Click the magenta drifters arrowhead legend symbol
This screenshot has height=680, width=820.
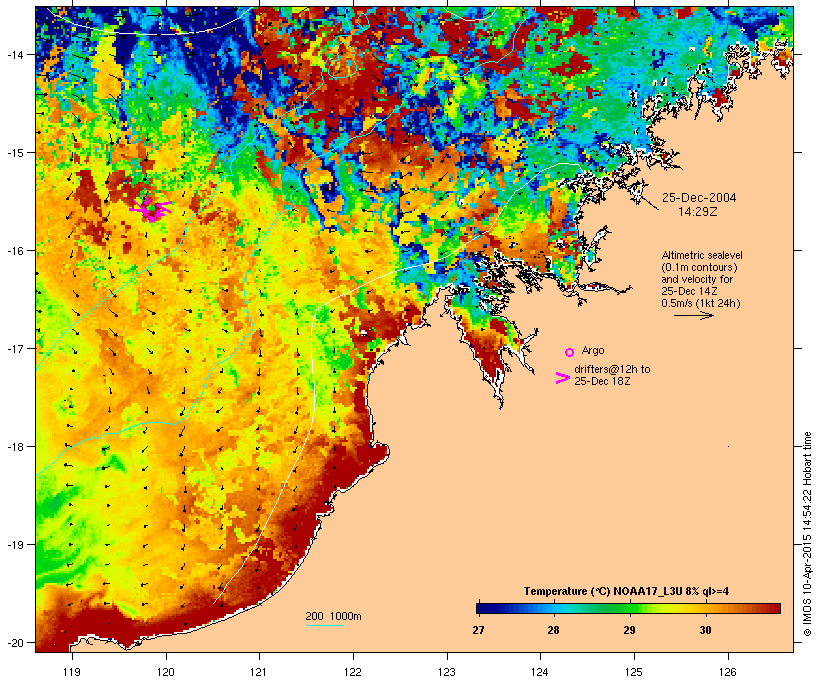pyautogui.click(x=562, y=378)
